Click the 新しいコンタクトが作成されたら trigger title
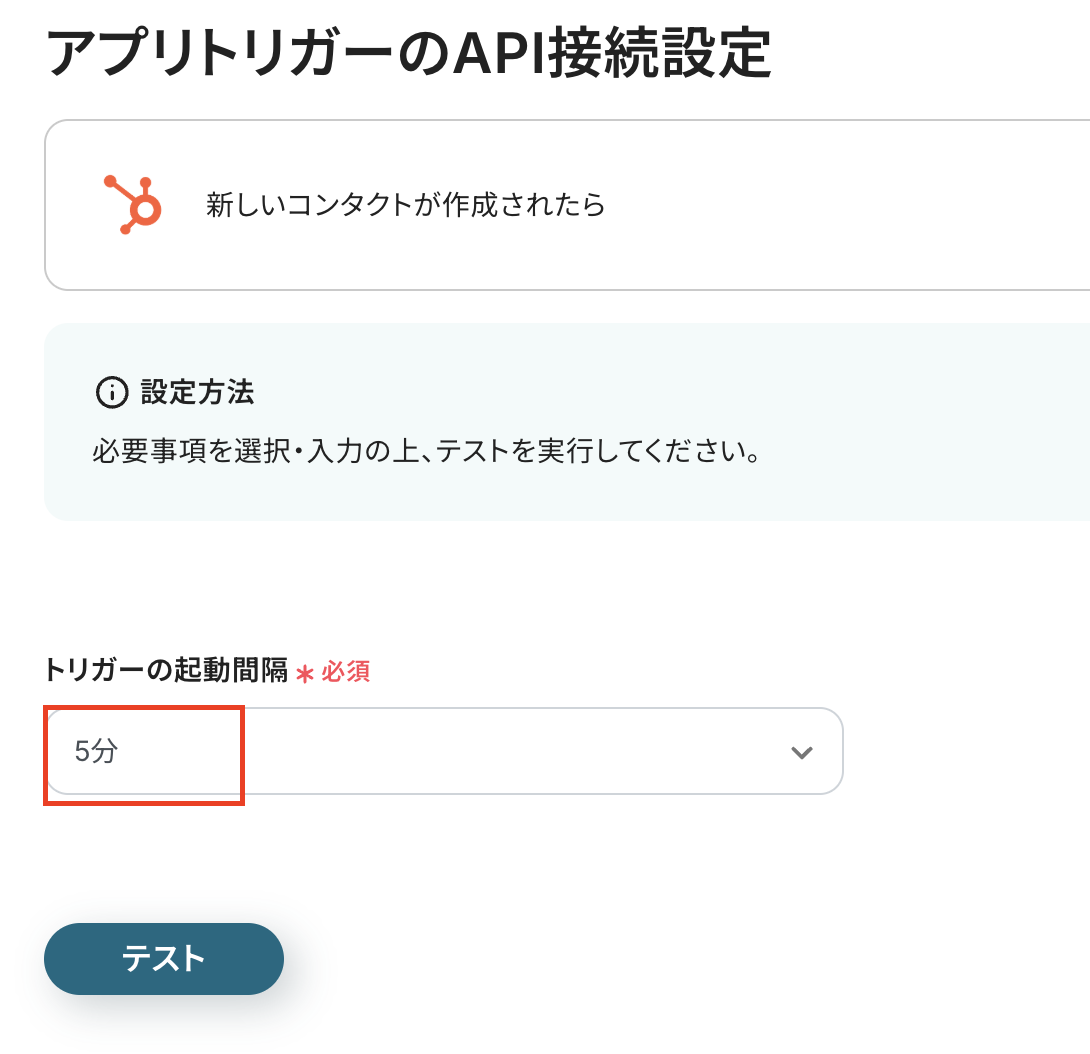 click(x=405, y=205)
